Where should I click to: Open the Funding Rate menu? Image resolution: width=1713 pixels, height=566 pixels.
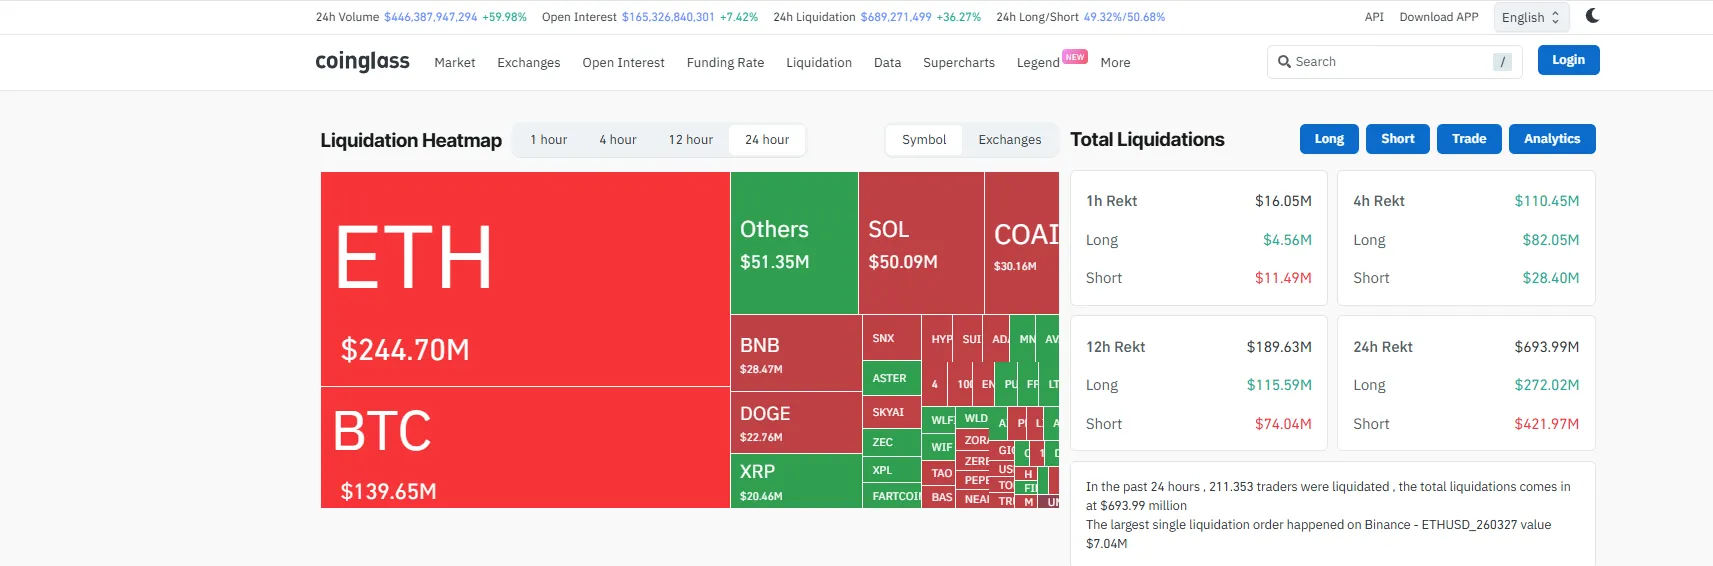(x=725, y=63)
